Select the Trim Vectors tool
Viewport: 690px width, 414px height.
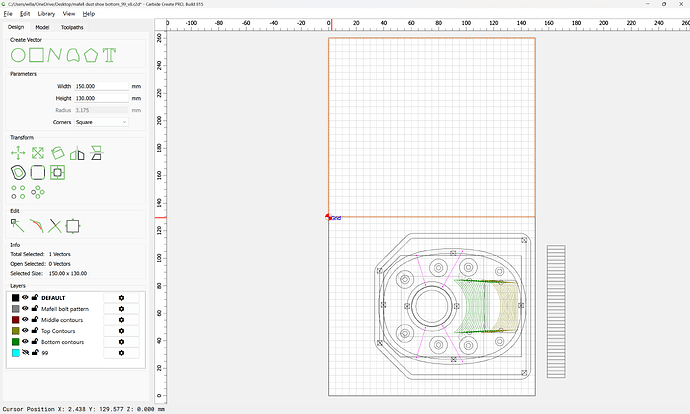pyautogui.click(x=37, y=226)
